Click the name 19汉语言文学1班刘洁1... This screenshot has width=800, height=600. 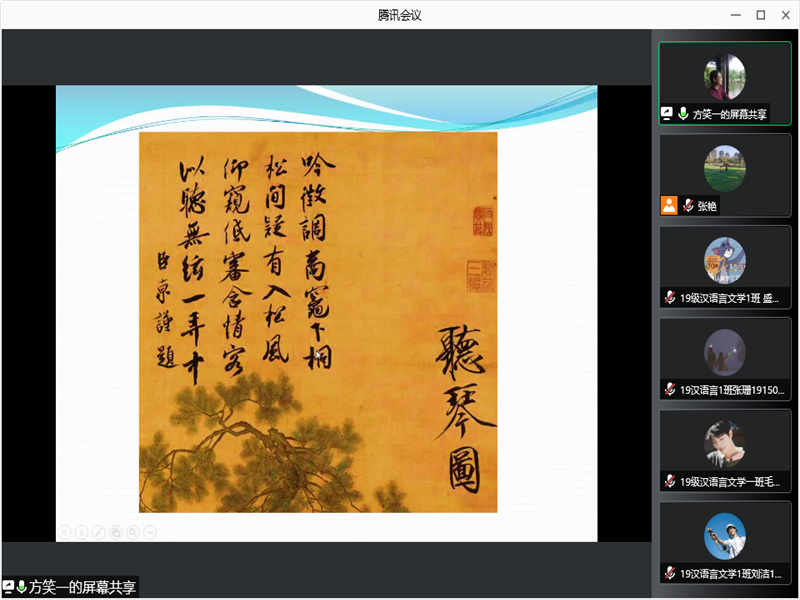click(730, 573)
